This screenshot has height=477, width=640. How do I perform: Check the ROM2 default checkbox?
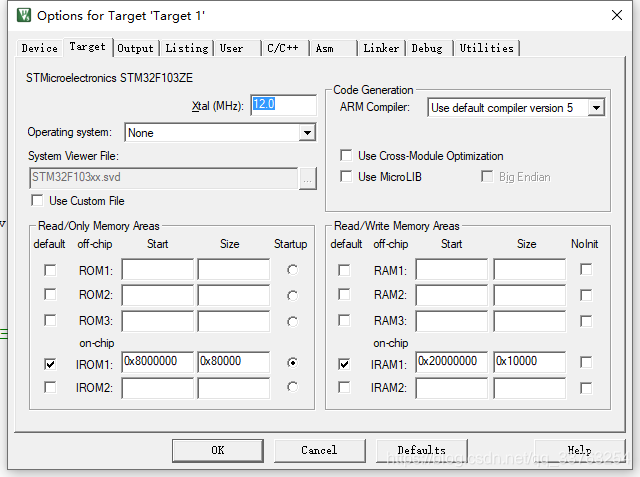(50, 295)
